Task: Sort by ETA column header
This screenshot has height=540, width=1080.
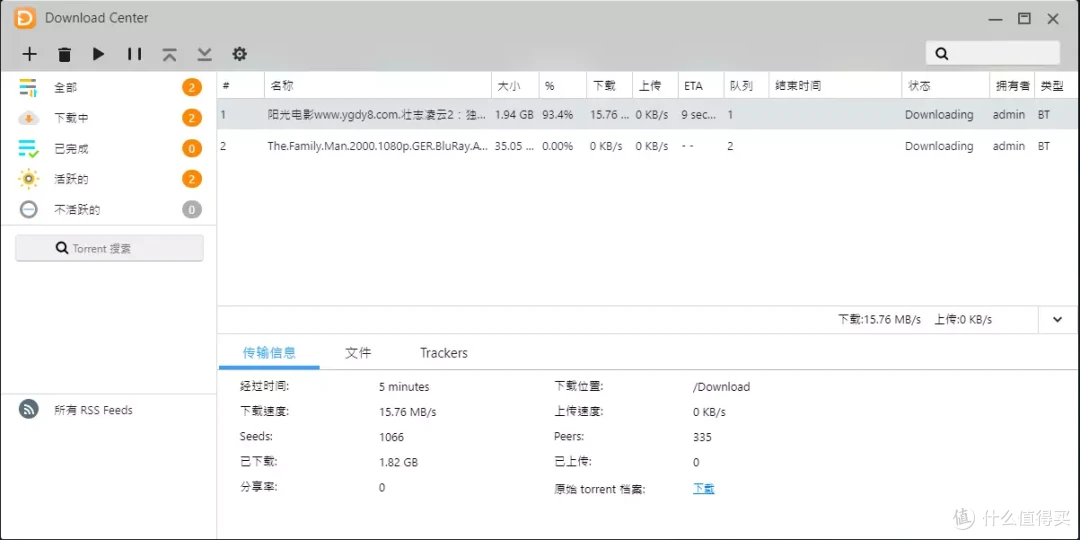Action: [x=700, y=86]
